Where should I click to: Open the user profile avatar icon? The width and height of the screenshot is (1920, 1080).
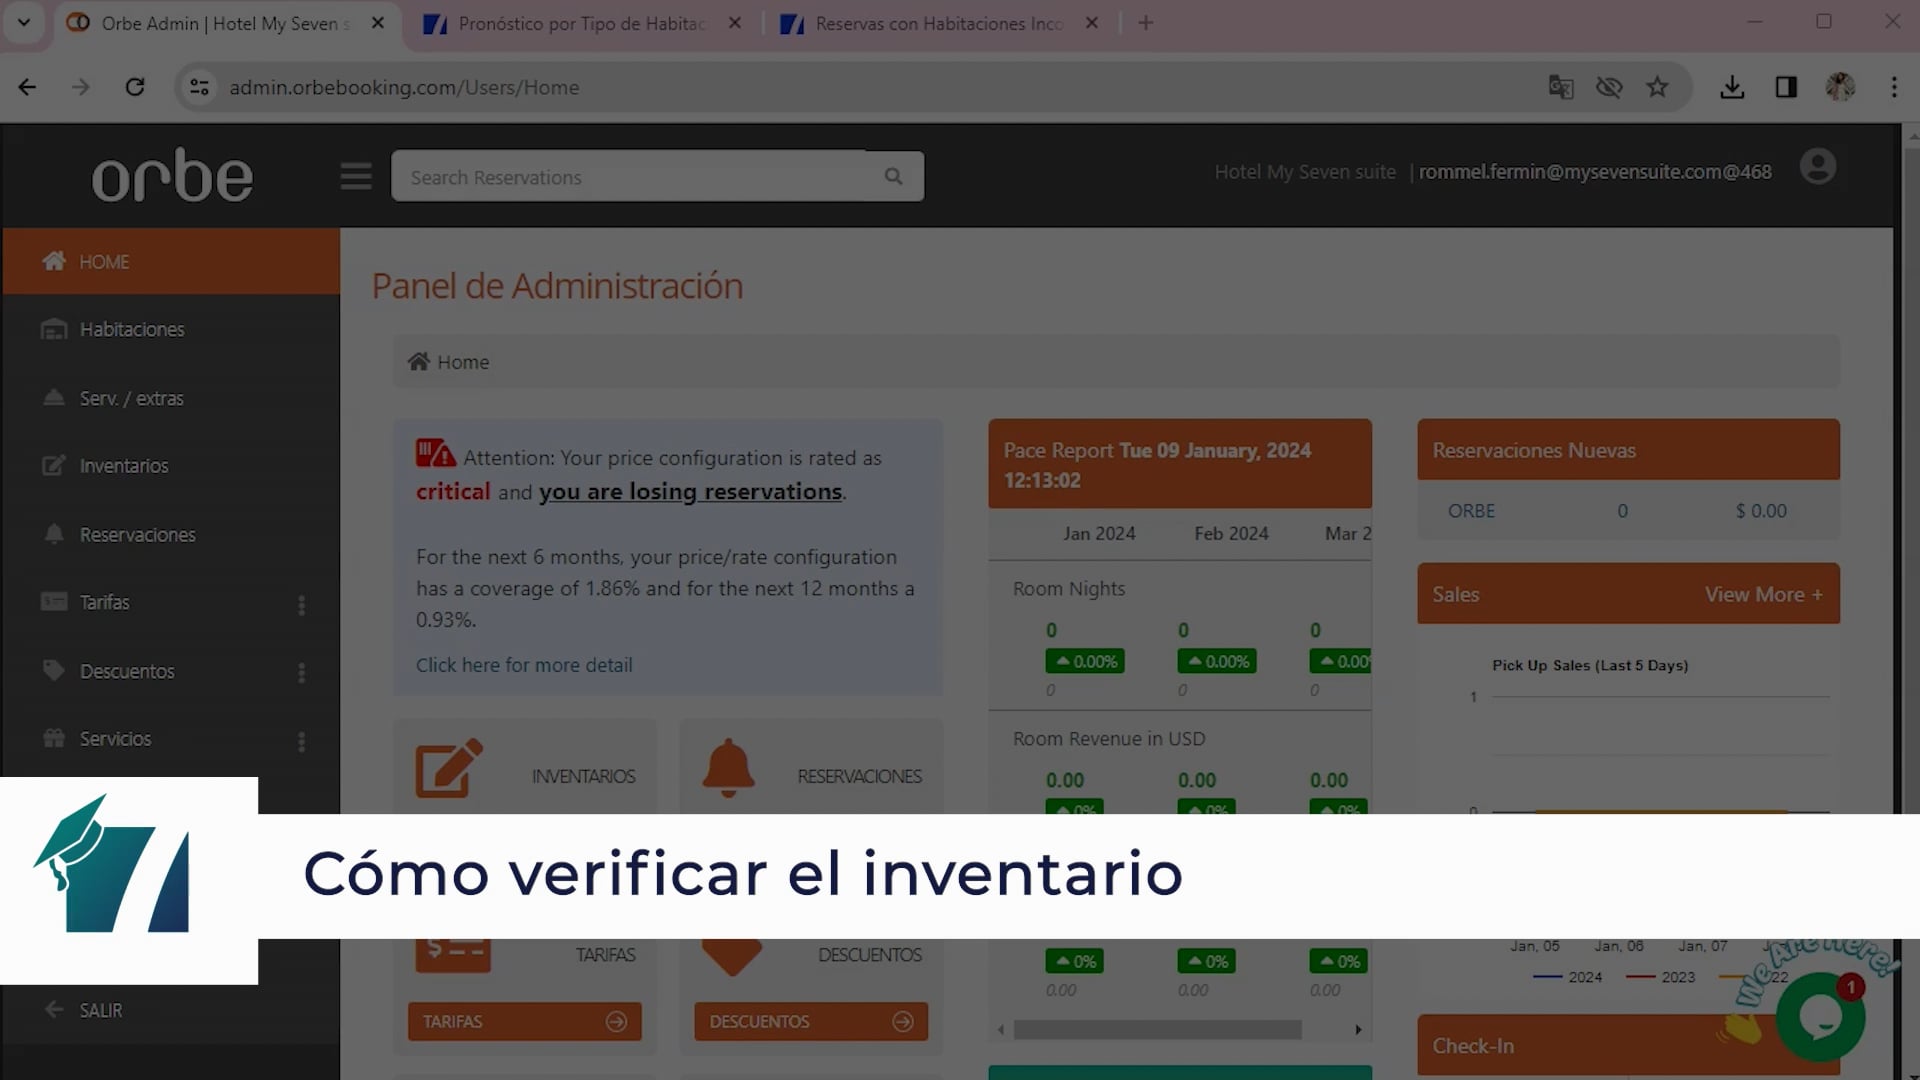tap(1817, 167)
